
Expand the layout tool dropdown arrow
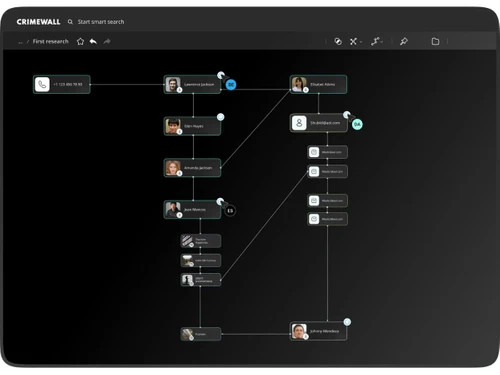(x=361, y=42)
